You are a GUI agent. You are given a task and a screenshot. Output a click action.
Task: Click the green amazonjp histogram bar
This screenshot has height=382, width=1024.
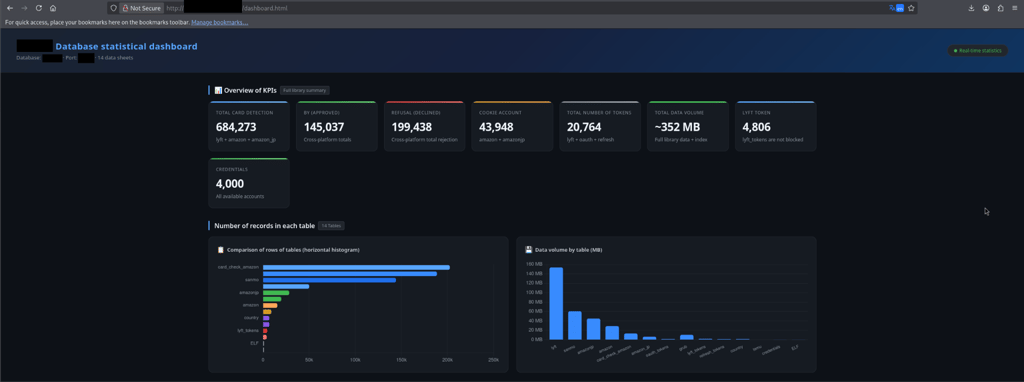pos(276,293)
